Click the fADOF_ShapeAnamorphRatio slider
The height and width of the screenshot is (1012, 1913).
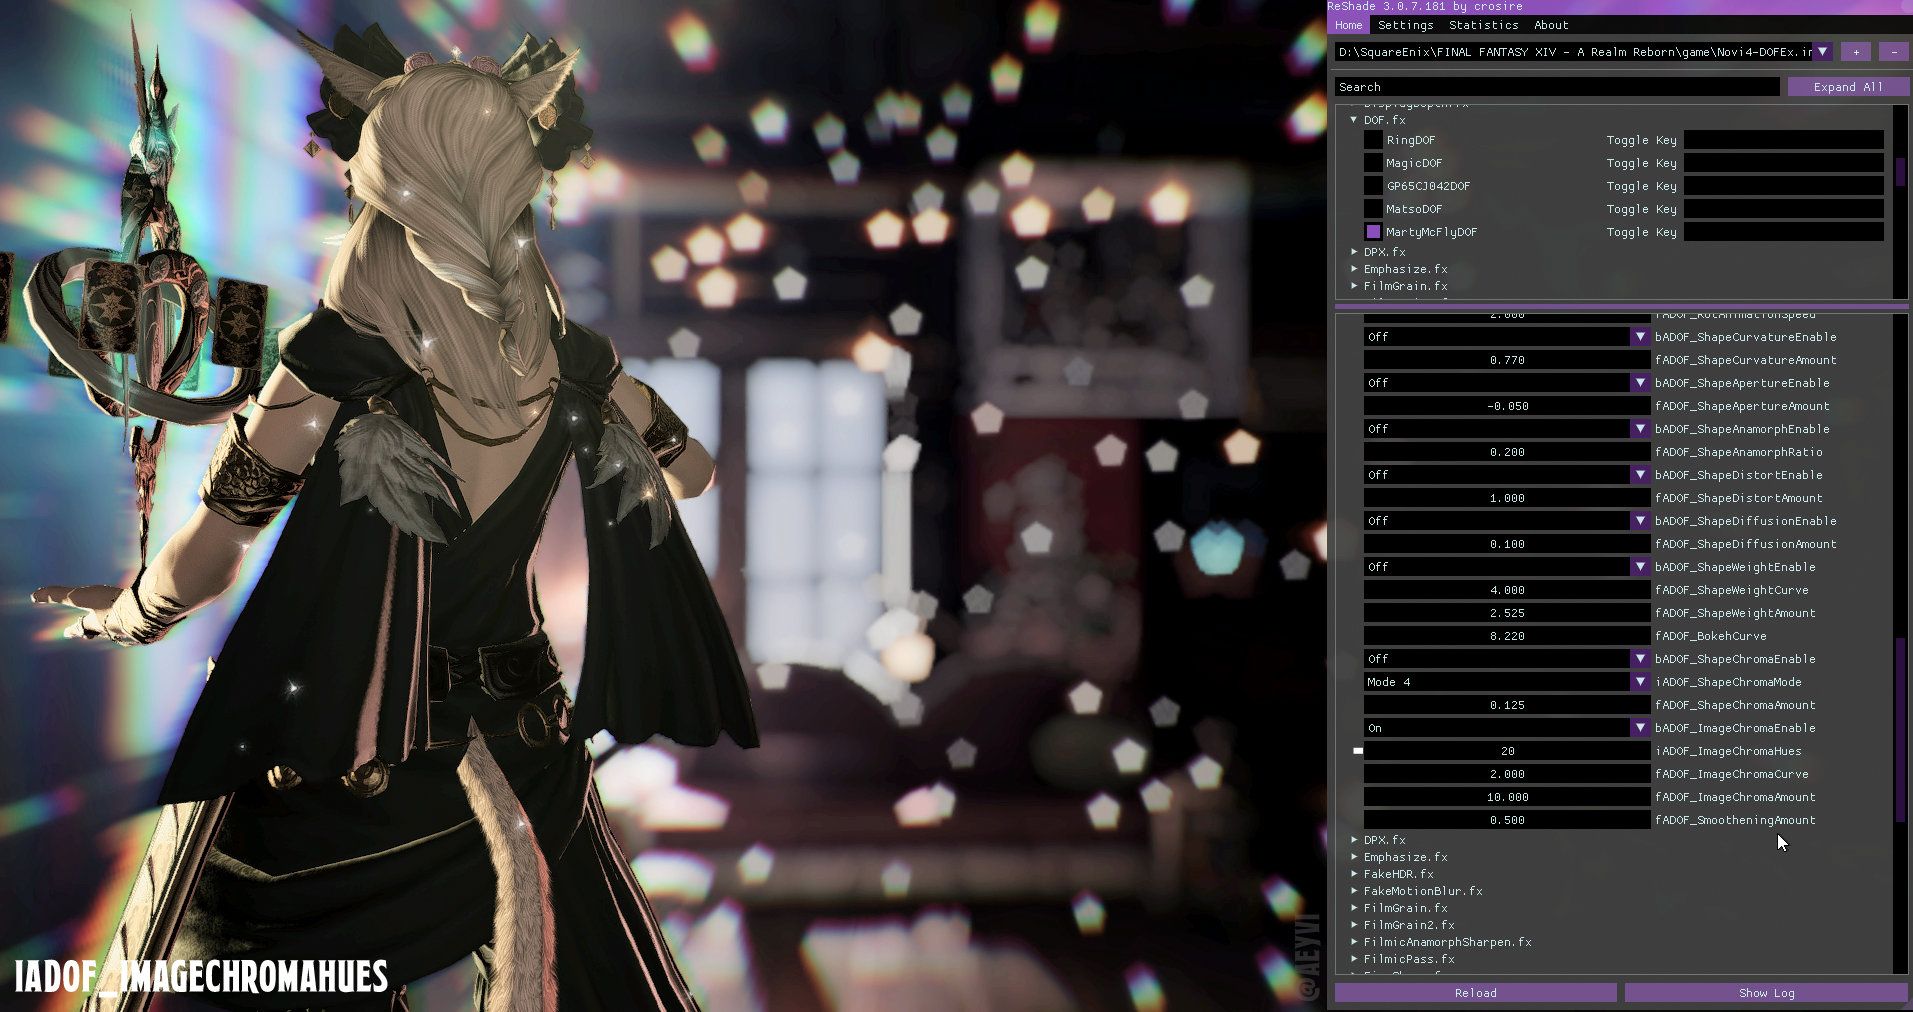coord(1507,452)
